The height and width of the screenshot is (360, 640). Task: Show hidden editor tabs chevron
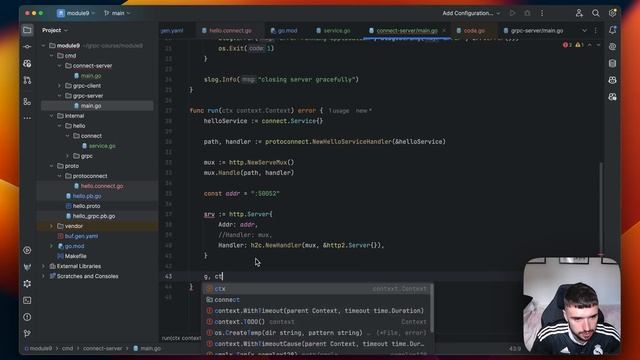click(584, 31)
